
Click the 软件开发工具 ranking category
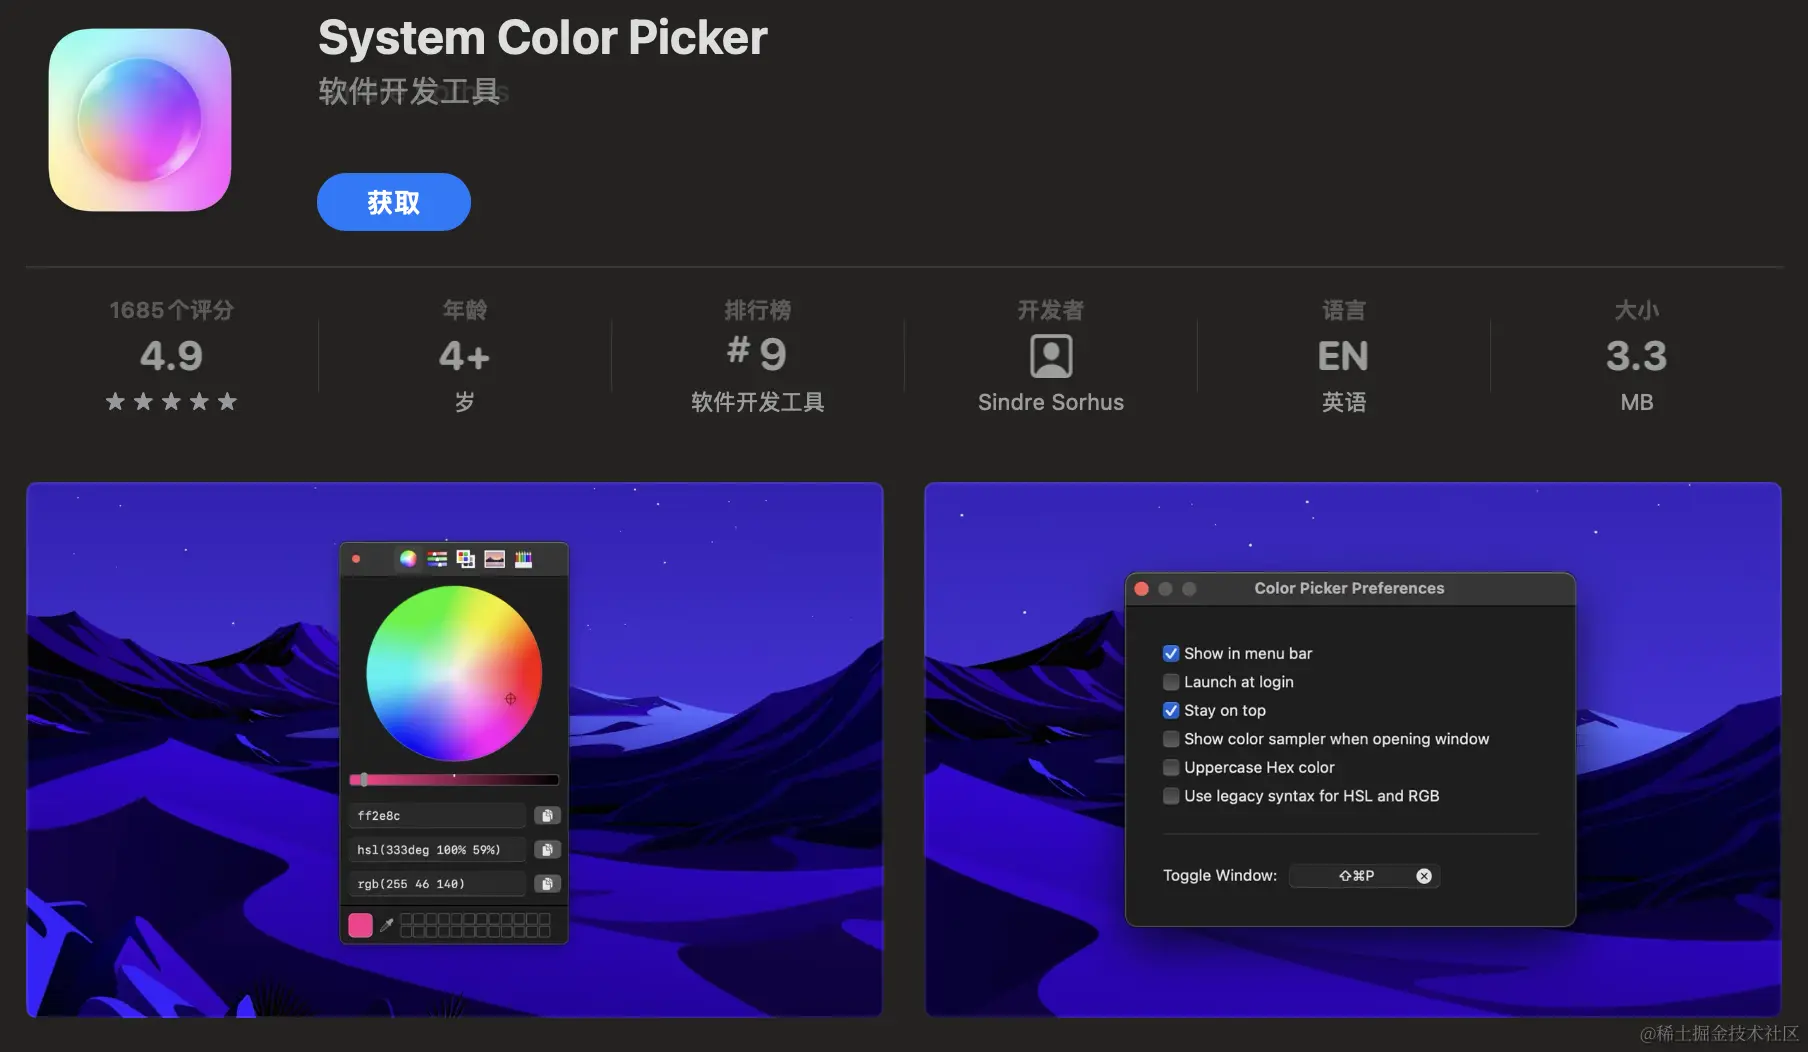[x=757, y=402]
